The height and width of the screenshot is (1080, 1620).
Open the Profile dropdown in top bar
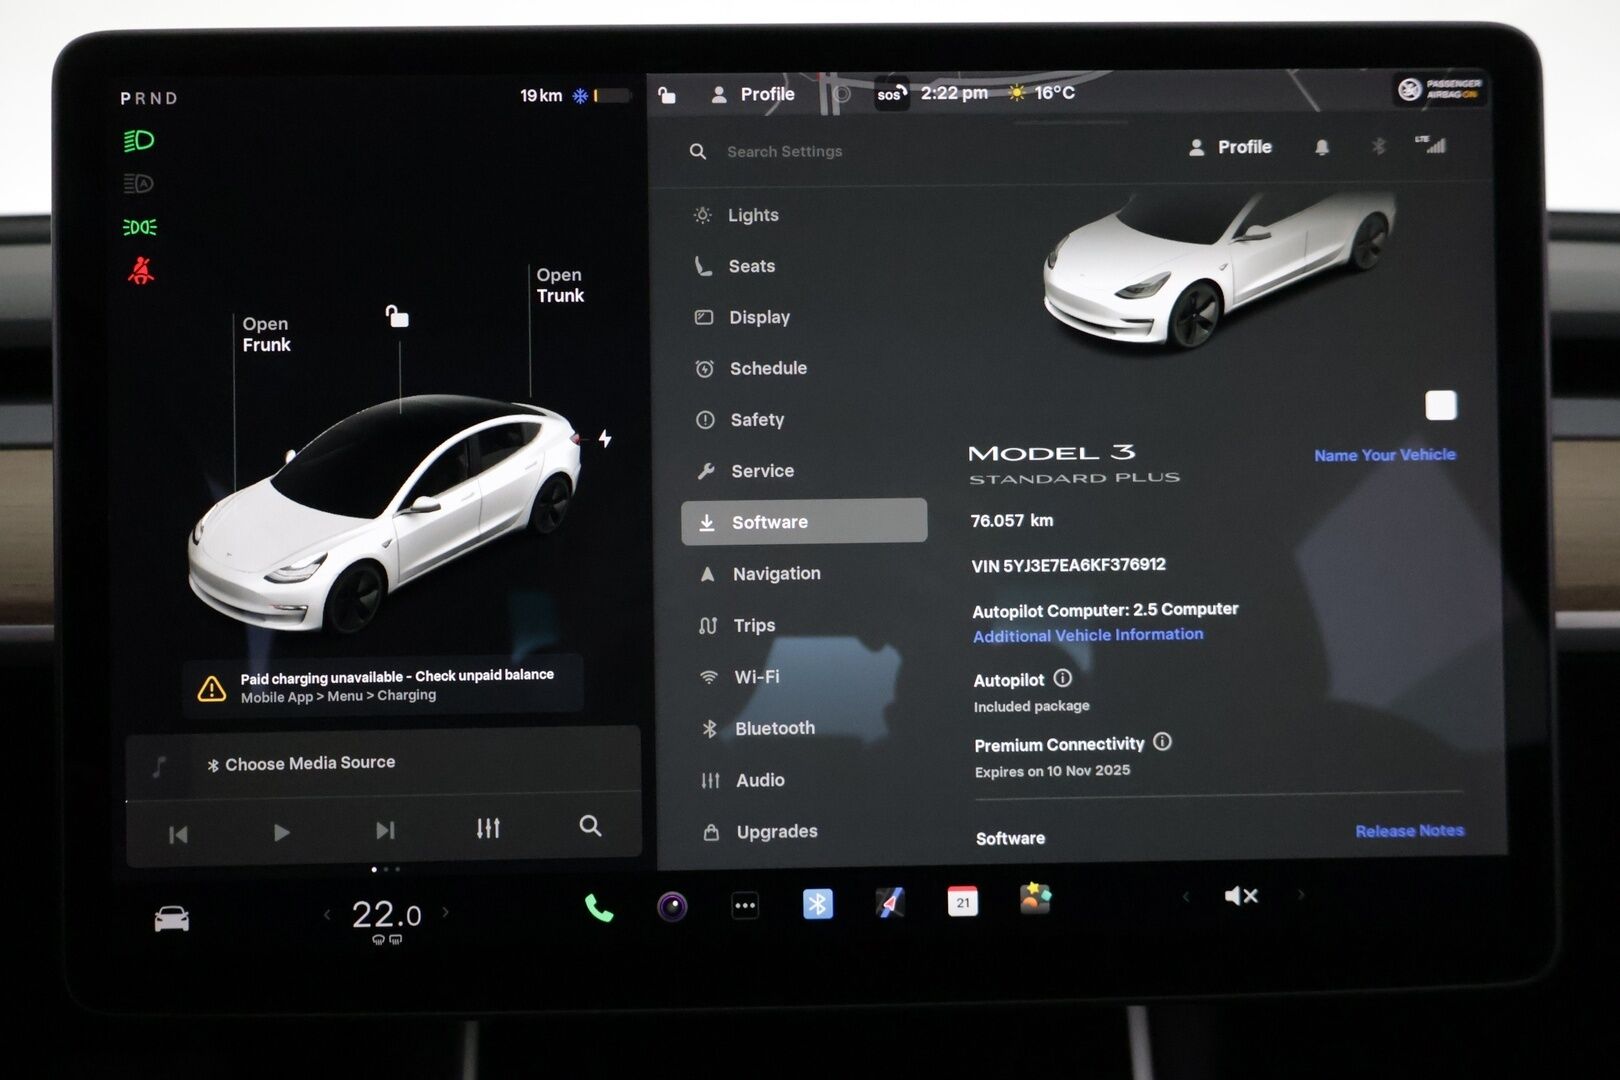point(753,94)
